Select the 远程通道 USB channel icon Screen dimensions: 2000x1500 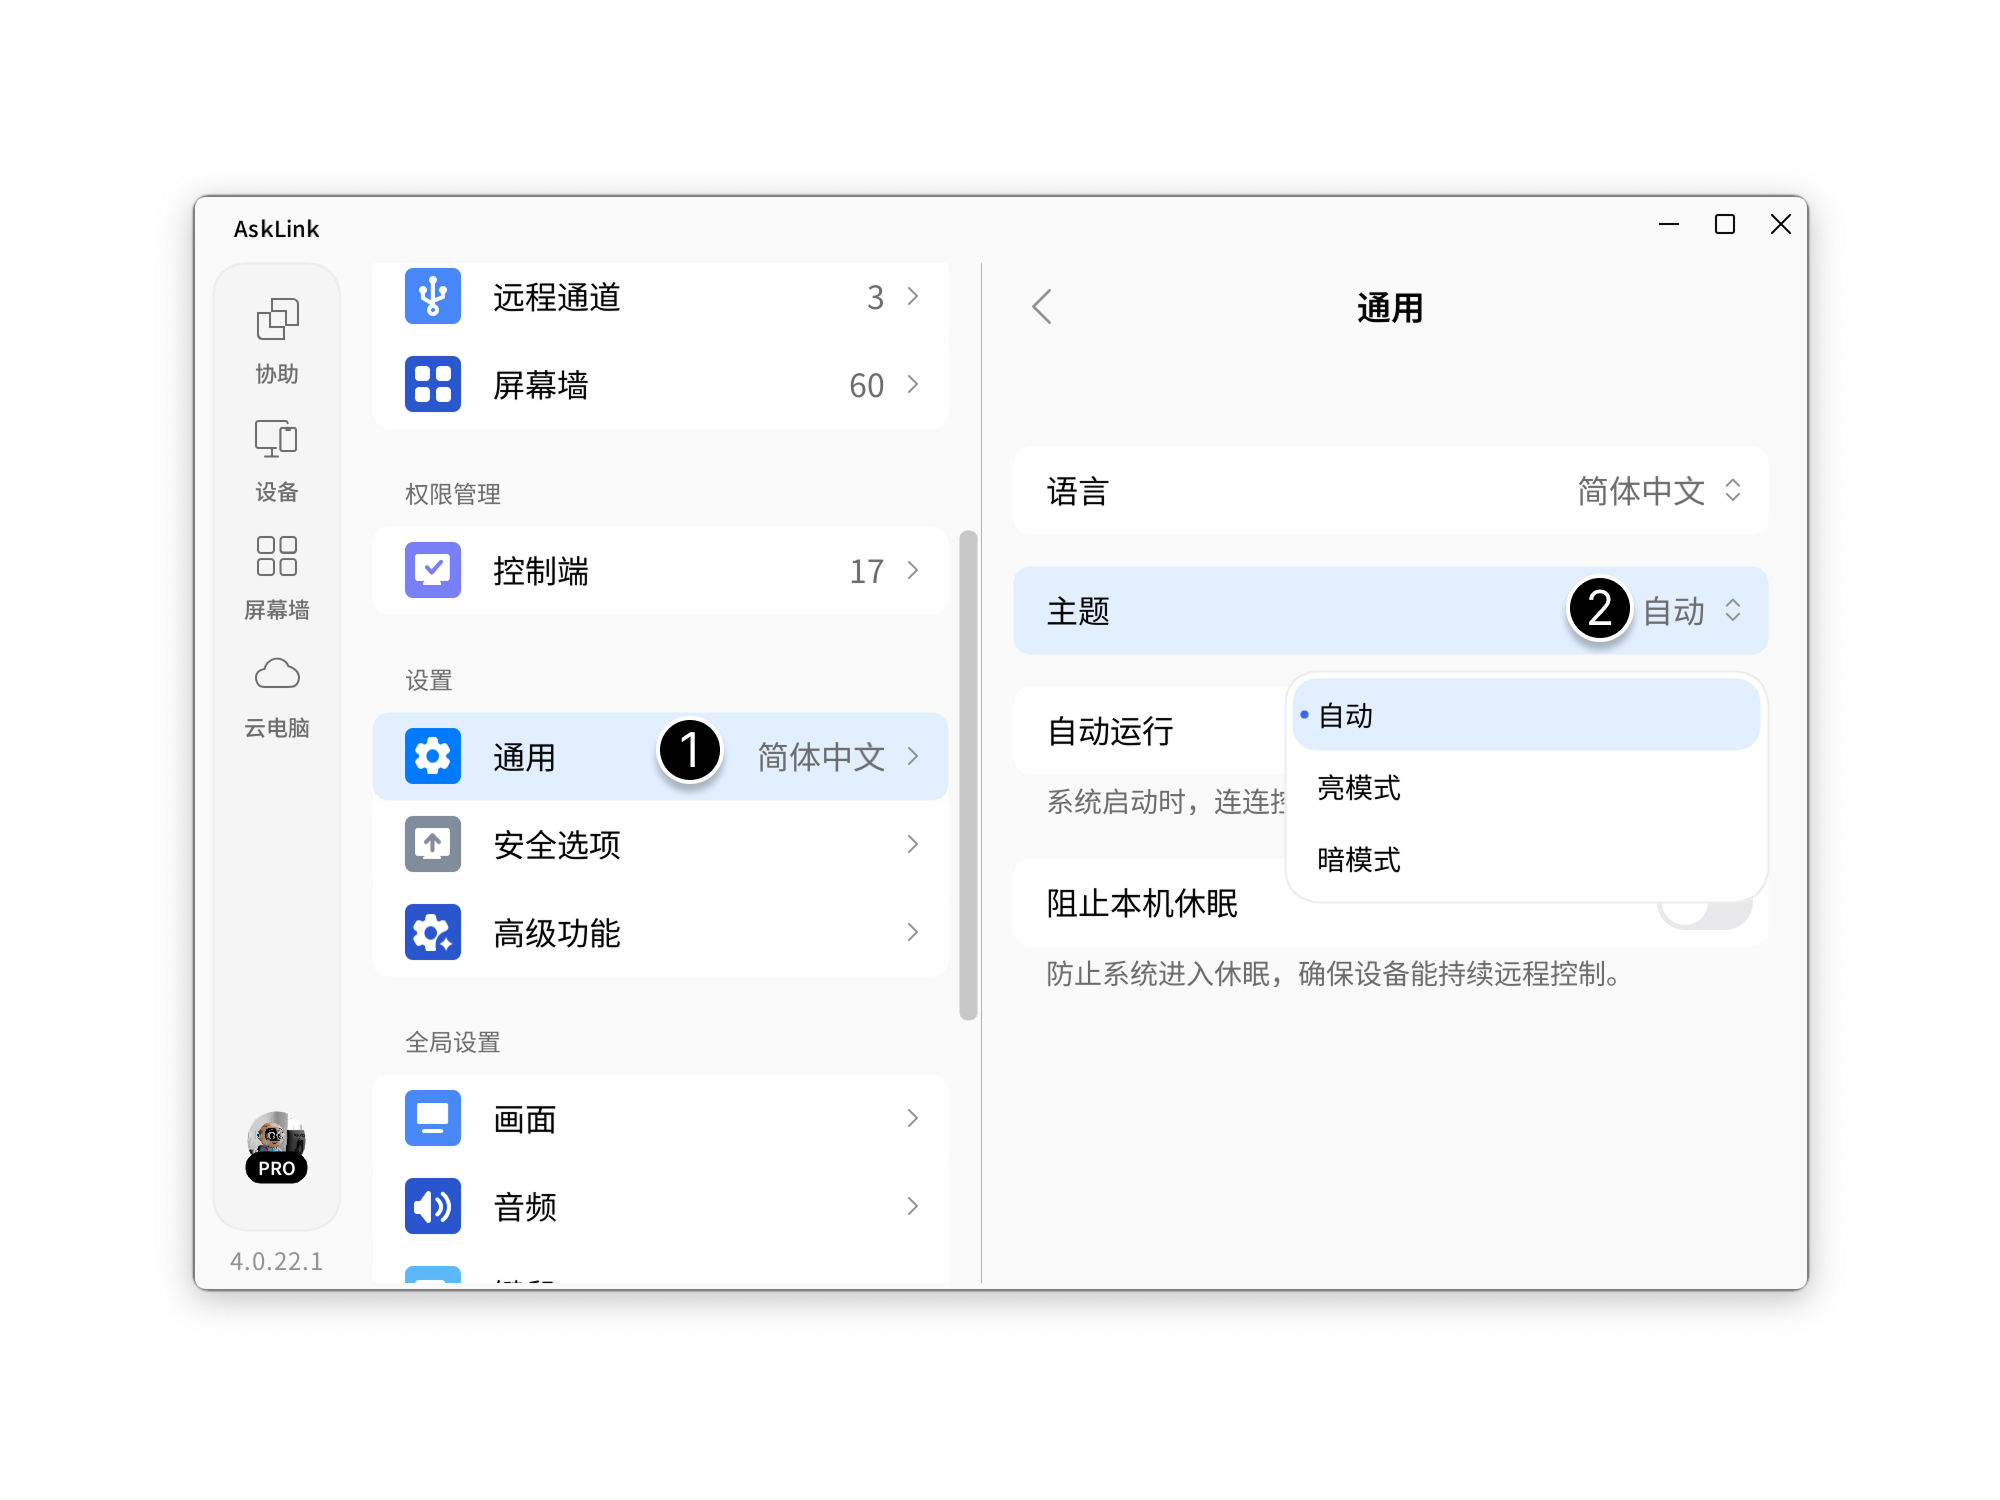coord(432,296)
